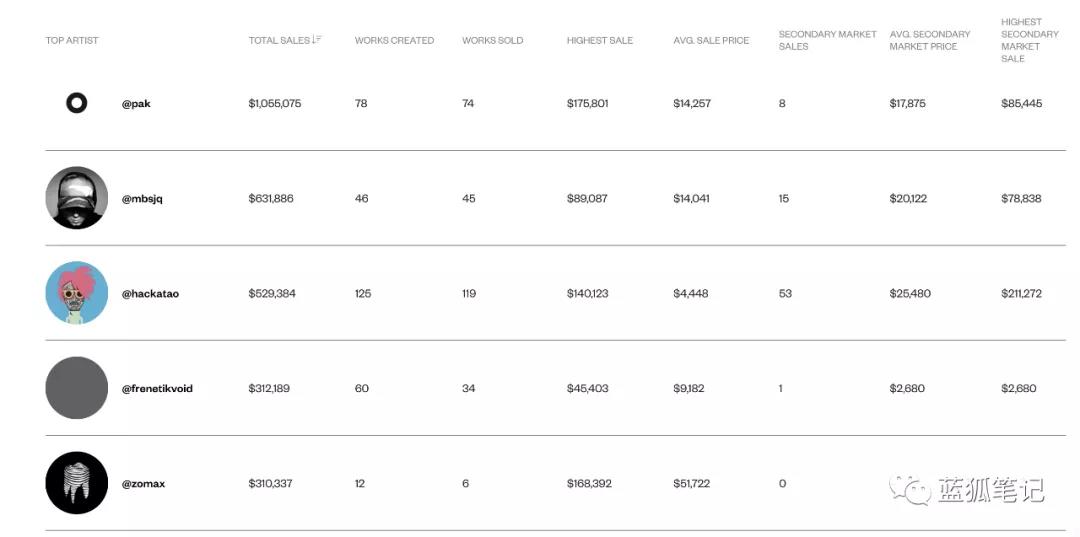The height and width of the screenshot is (537, 1080).
Task: Click Highest Secondary Market Sale header
Action: pos(1029,40)
